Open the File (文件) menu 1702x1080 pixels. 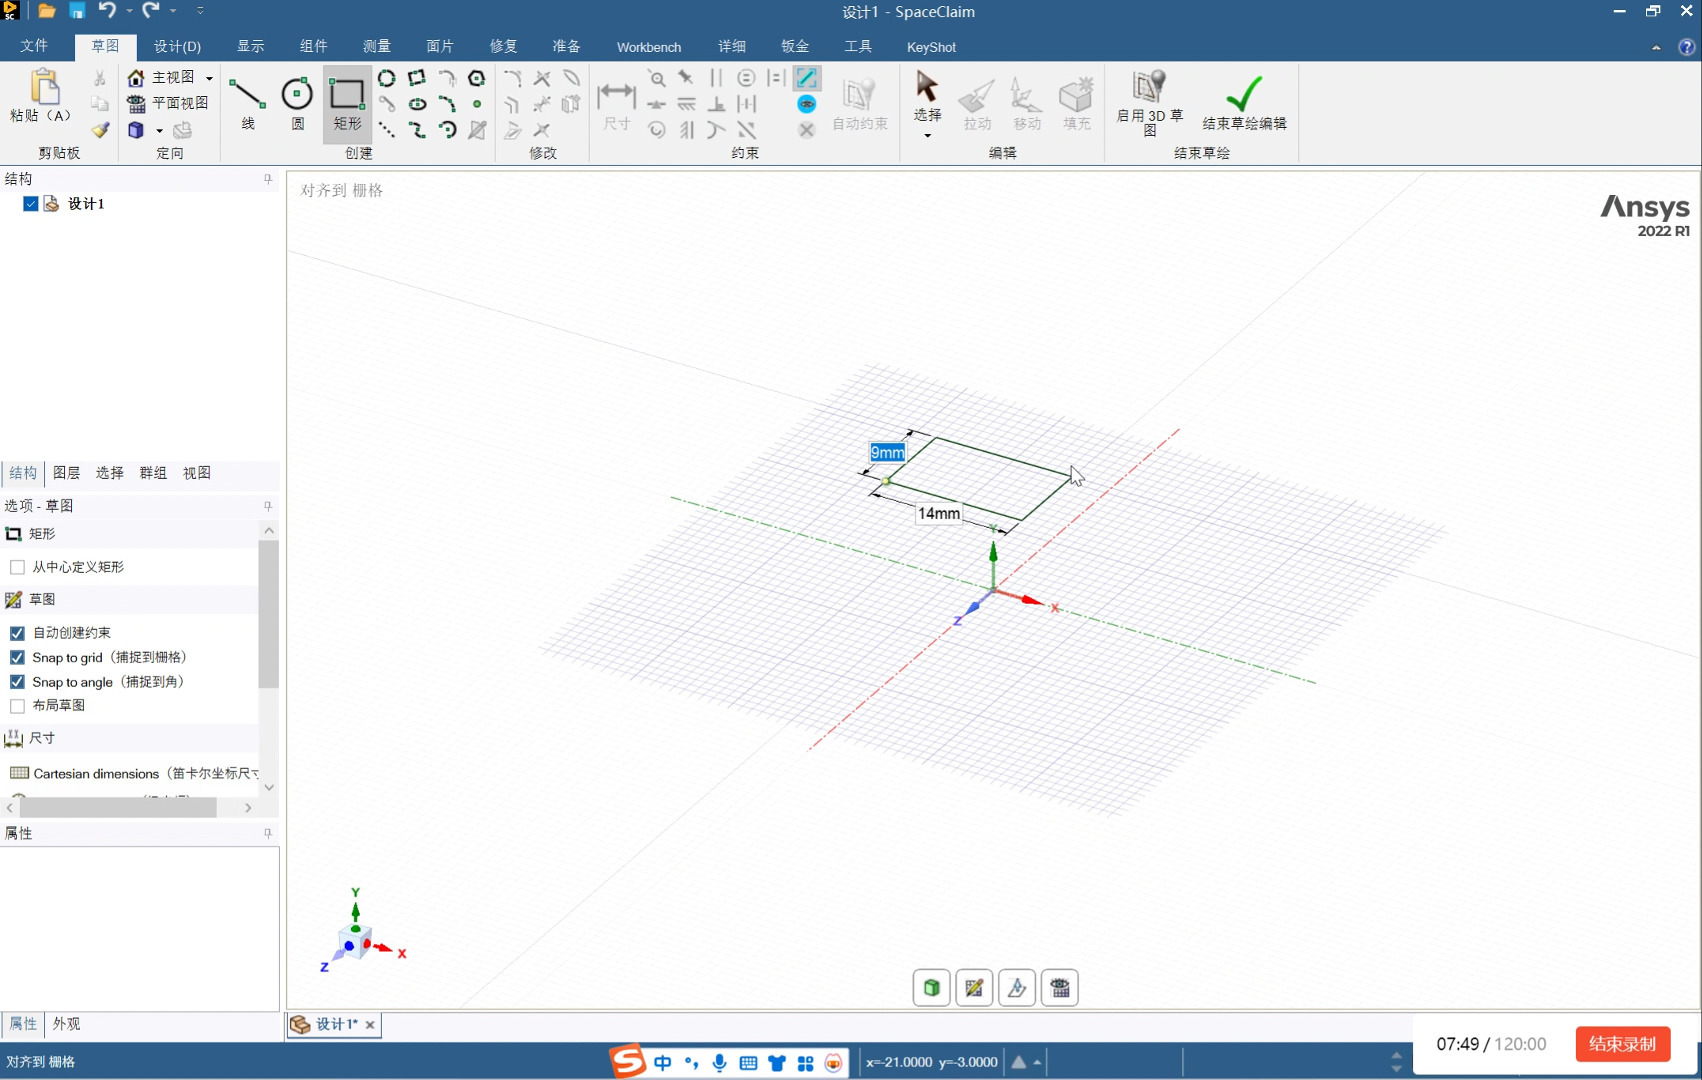(x=34, y=47)
